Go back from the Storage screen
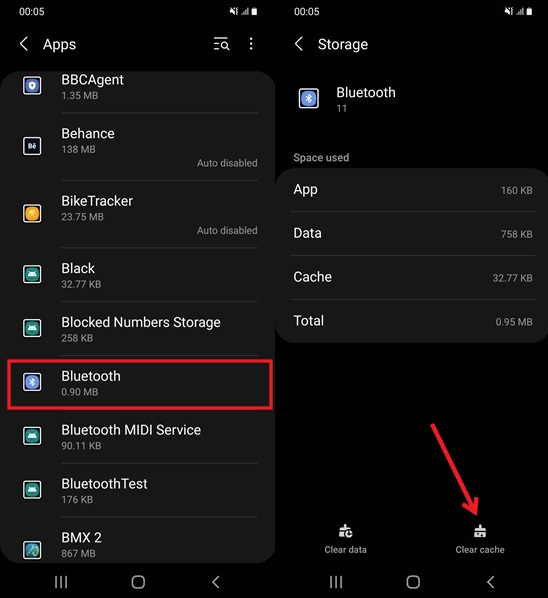Screen dimensions: 548x598 coord(299,44)
